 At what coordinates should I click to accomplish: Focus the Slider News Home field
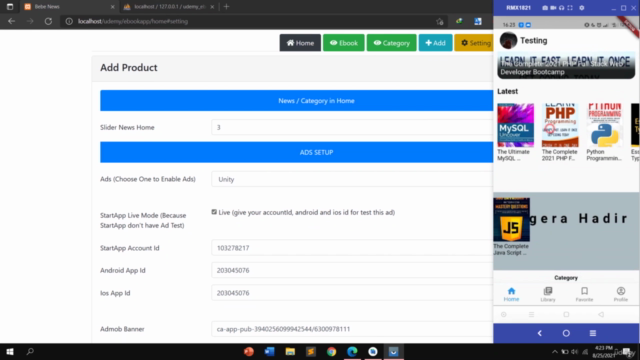[x=352, y=127]
